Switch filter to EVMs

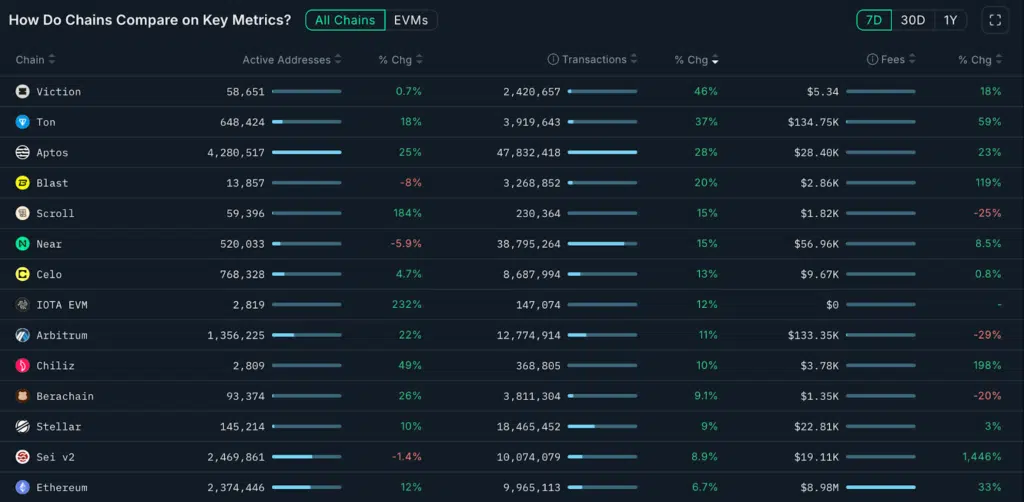411,20
